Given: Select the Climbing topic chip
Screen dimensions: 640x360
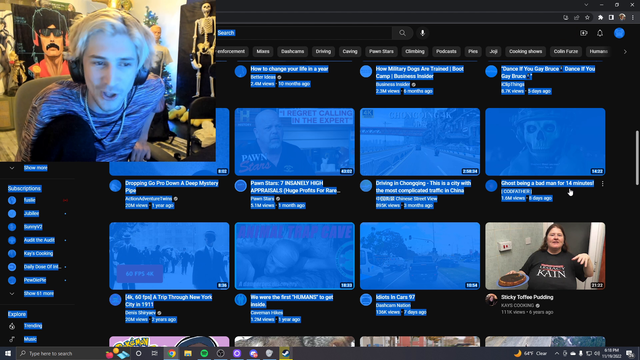Looking at the screenshot, I should point(415,51).
